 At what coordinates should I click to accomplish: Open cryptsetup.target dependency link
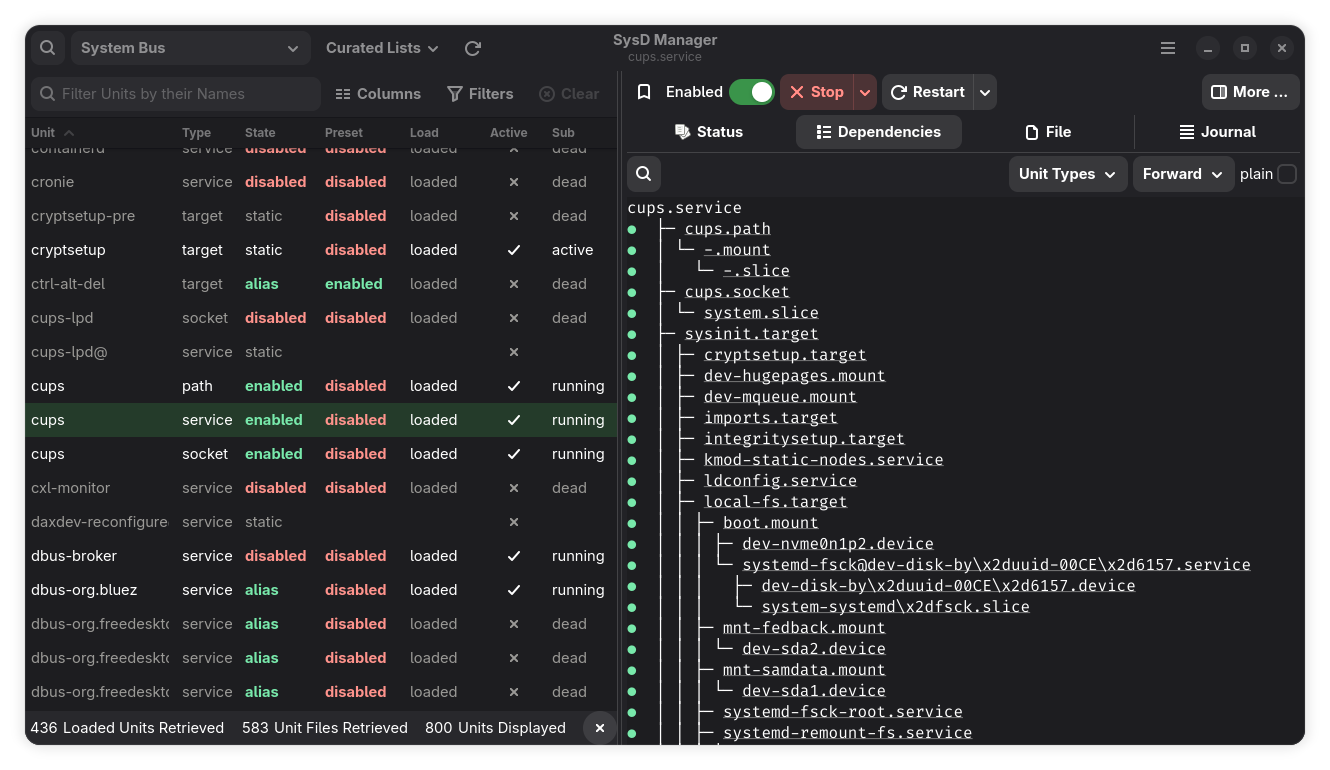click(x=785, y=355)
